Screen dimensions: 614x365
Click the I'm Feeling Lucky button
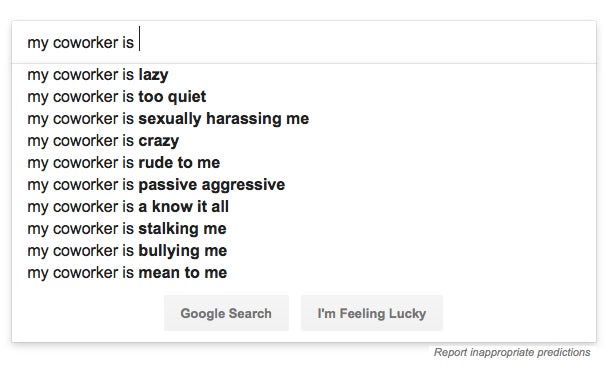(x=372, y=313)
